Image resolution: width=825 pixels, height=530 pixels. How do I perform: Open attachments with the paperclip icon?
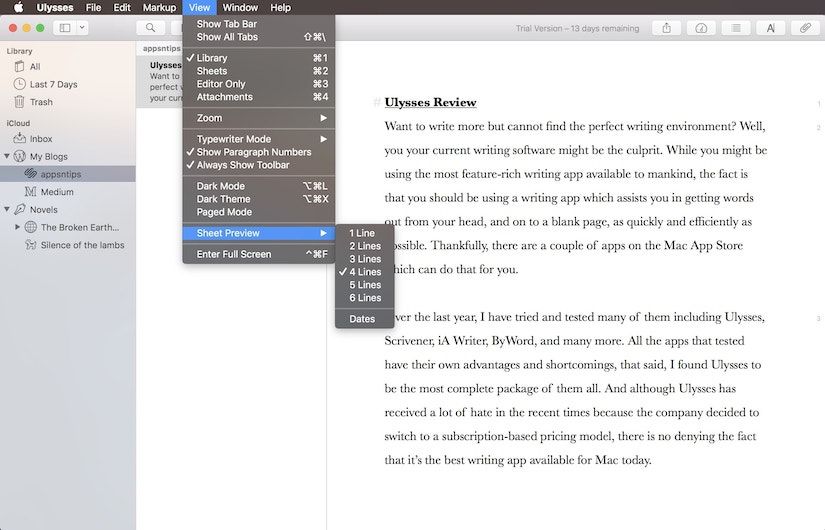[806, 28]
